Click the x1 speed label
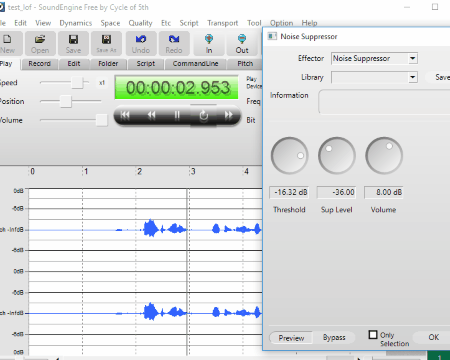 click(x=102, y=83)
